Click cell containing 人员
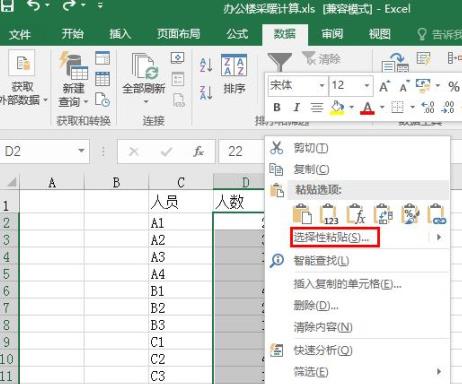The height and width of the screenshot is (384, 462). point(180,202)
